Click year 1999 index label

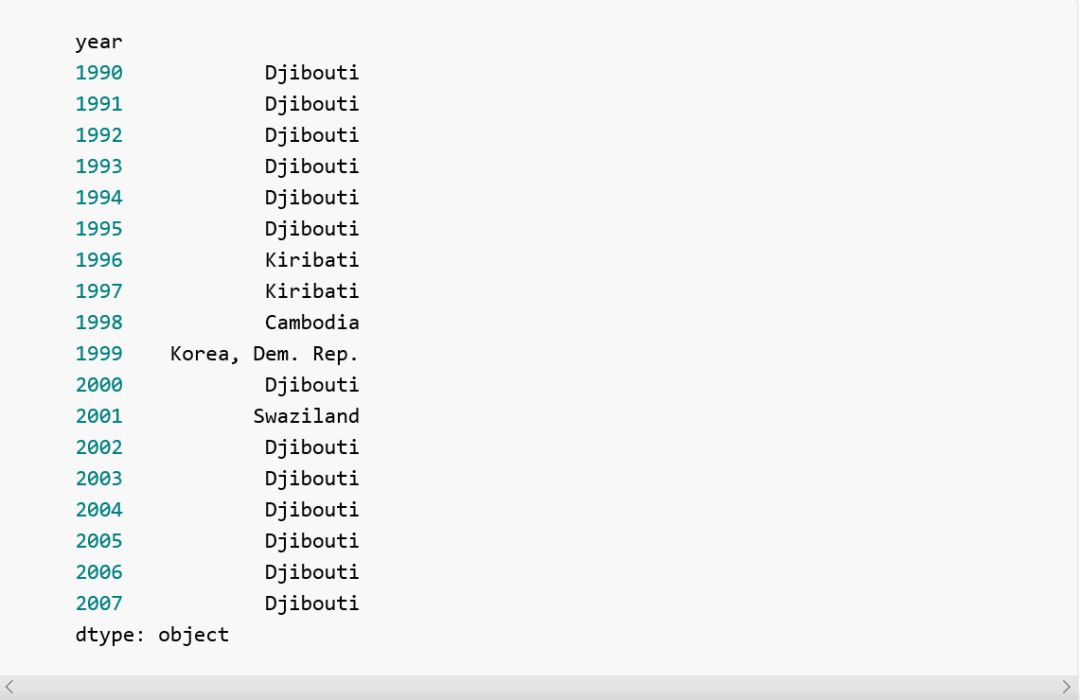point(98,353)
